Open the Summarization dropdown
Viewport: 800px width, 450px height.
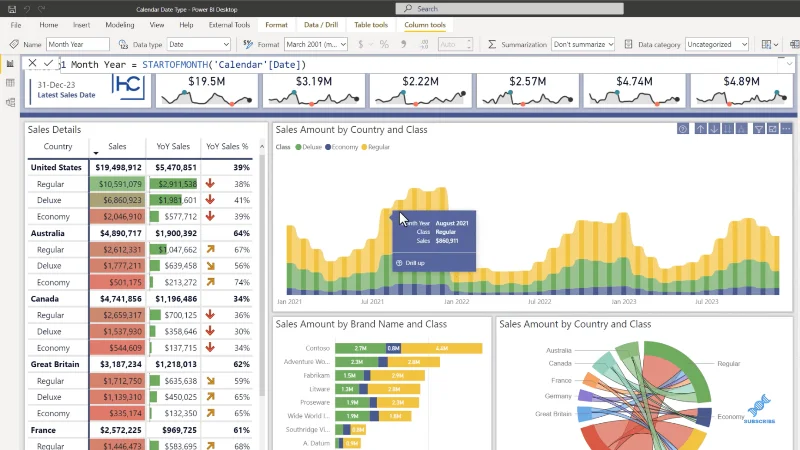point(583,44)
